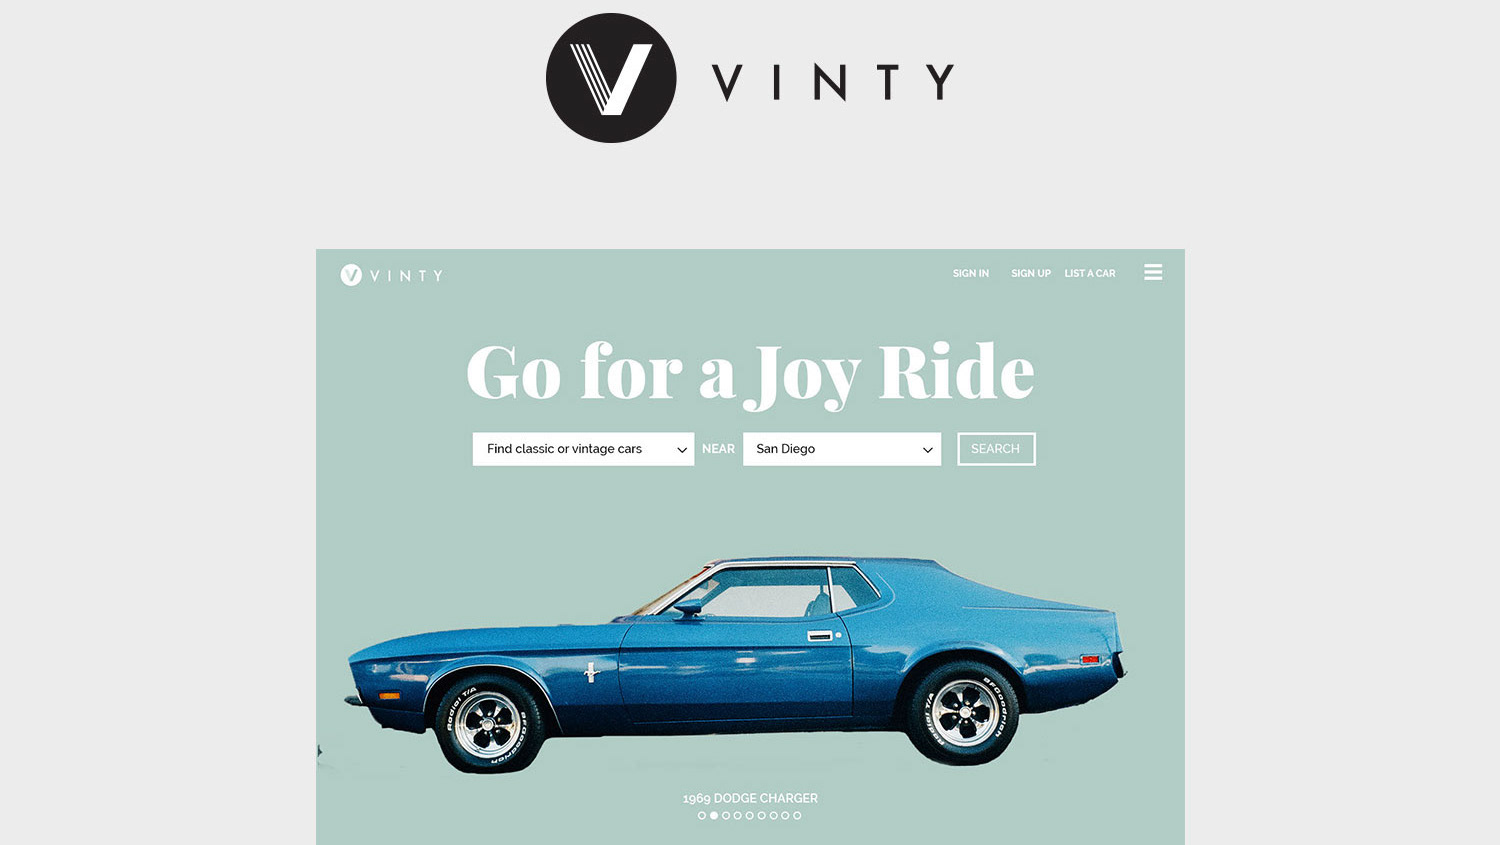The height and width of the screenshot is (845, 1500).
Task: Click the large VINTY wordmark text
Action: coord(833,82)
